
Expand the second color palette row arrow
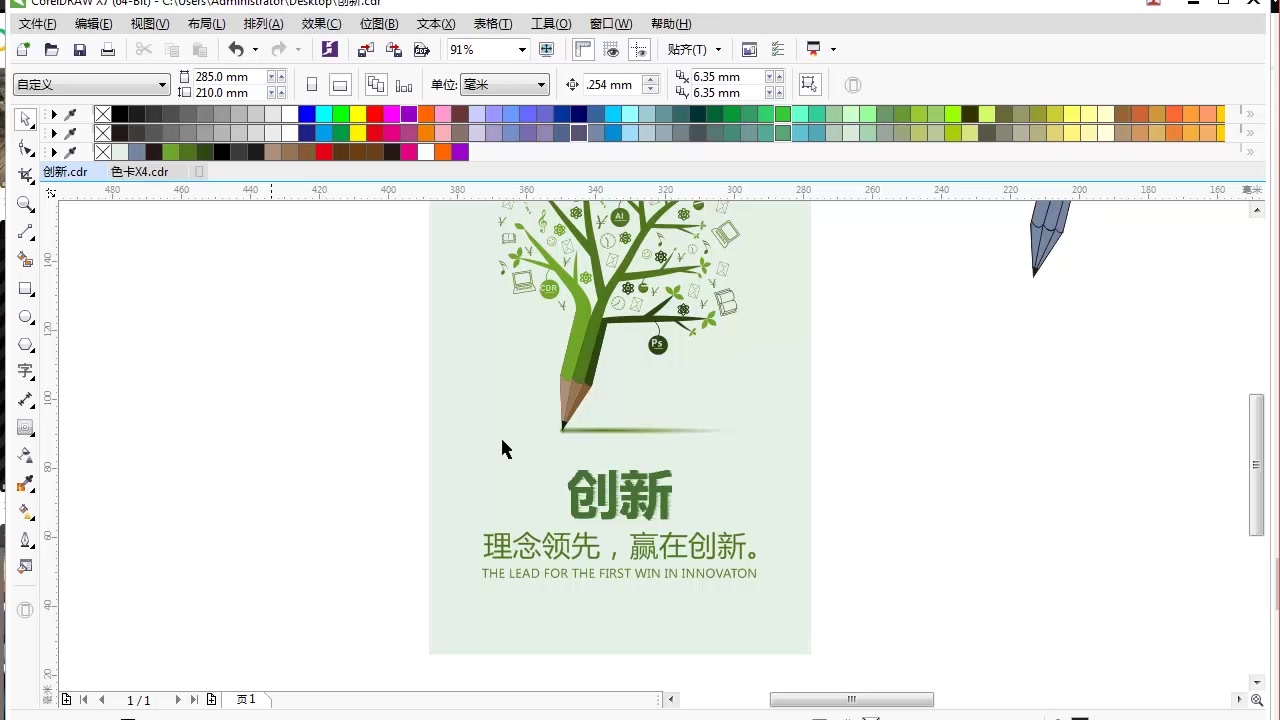pyautogui.click(x=54, y=133)
